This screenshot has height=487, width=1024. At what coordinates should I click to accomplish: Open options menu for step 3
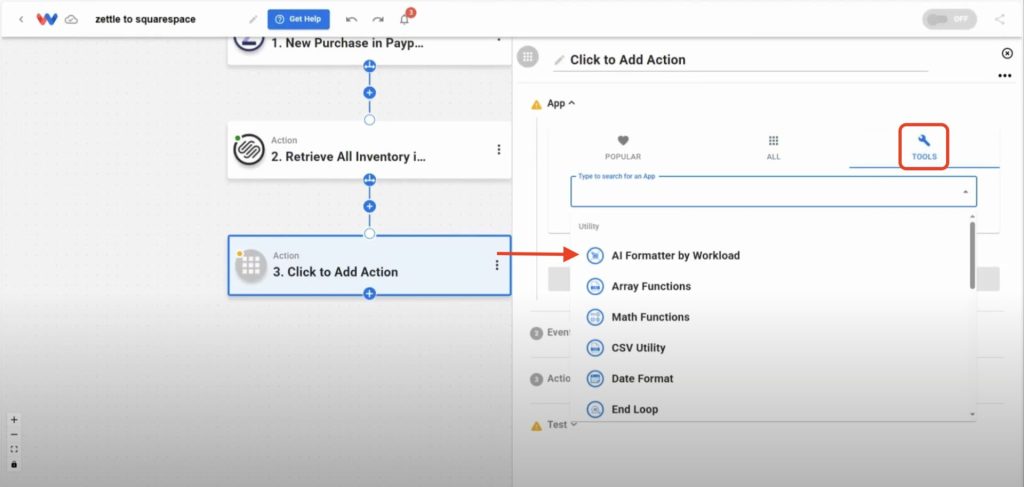click(497, 265)
